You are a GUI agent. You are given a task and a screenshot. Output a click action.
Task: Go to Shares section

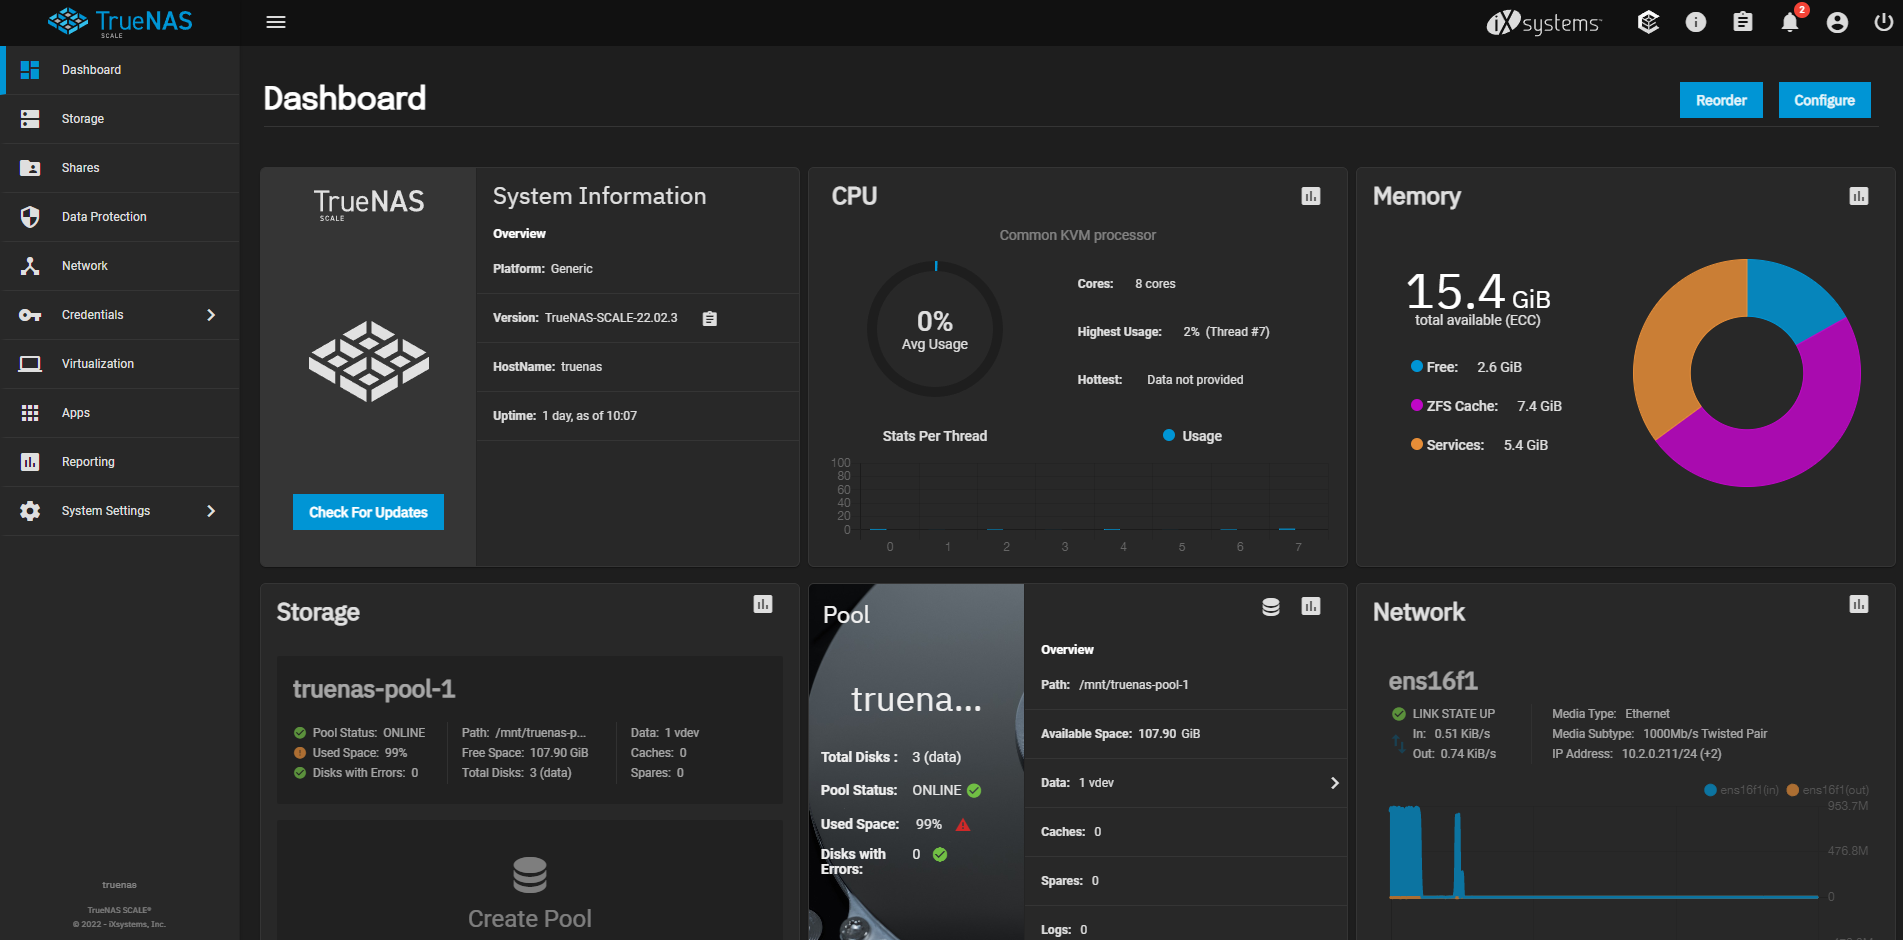pyautogui.click(x=121, y=168)
